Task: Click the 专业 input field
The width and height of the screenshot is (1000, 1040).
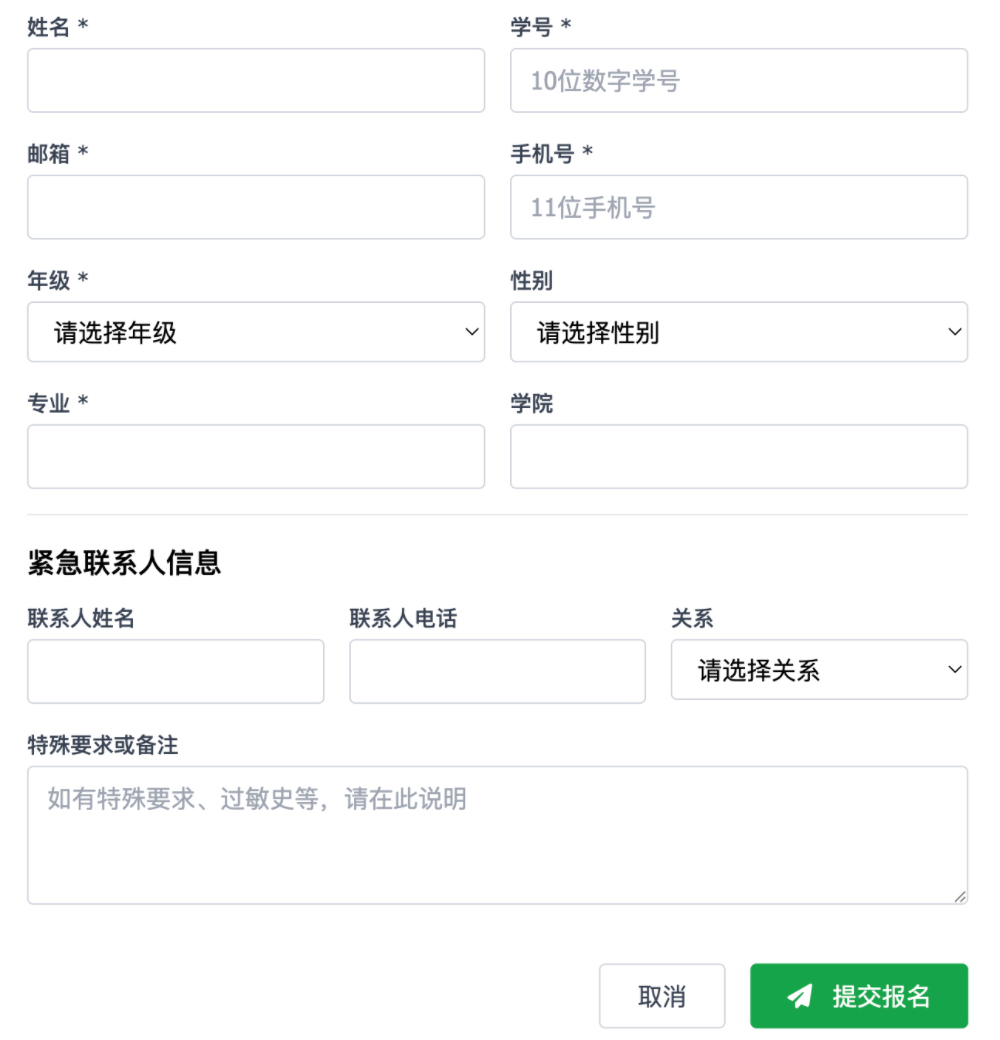Action: point(255,456)
